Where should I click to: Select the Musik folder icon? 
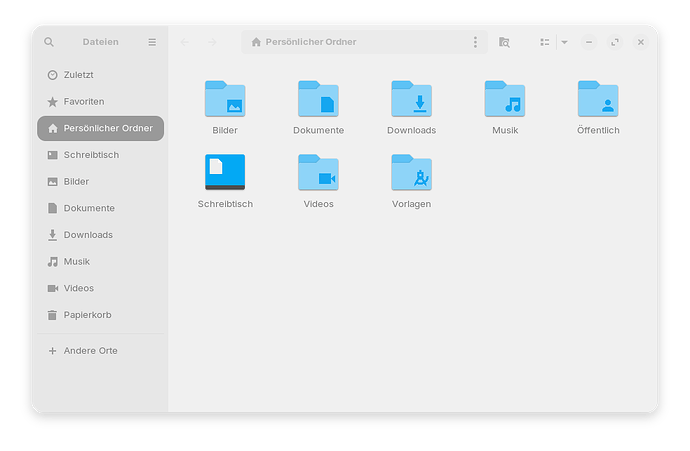505,99
